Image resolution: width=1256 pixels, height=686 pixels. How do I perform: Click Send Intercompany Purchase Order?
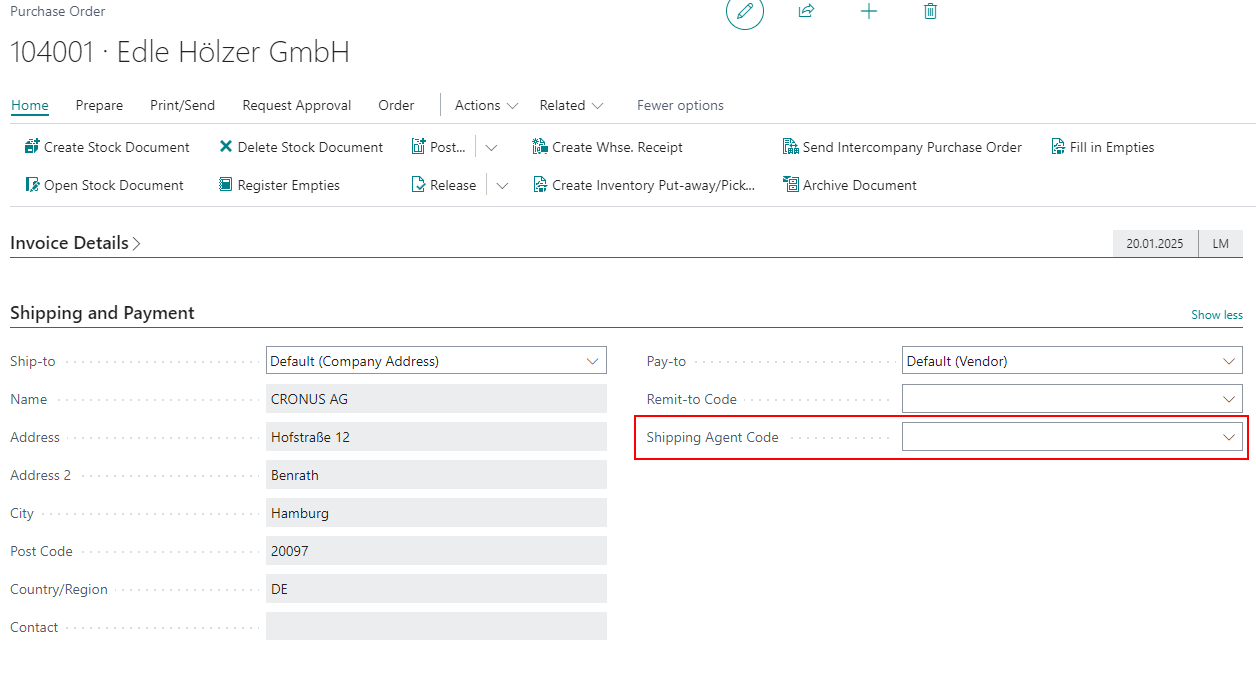(x=902, y=147)
